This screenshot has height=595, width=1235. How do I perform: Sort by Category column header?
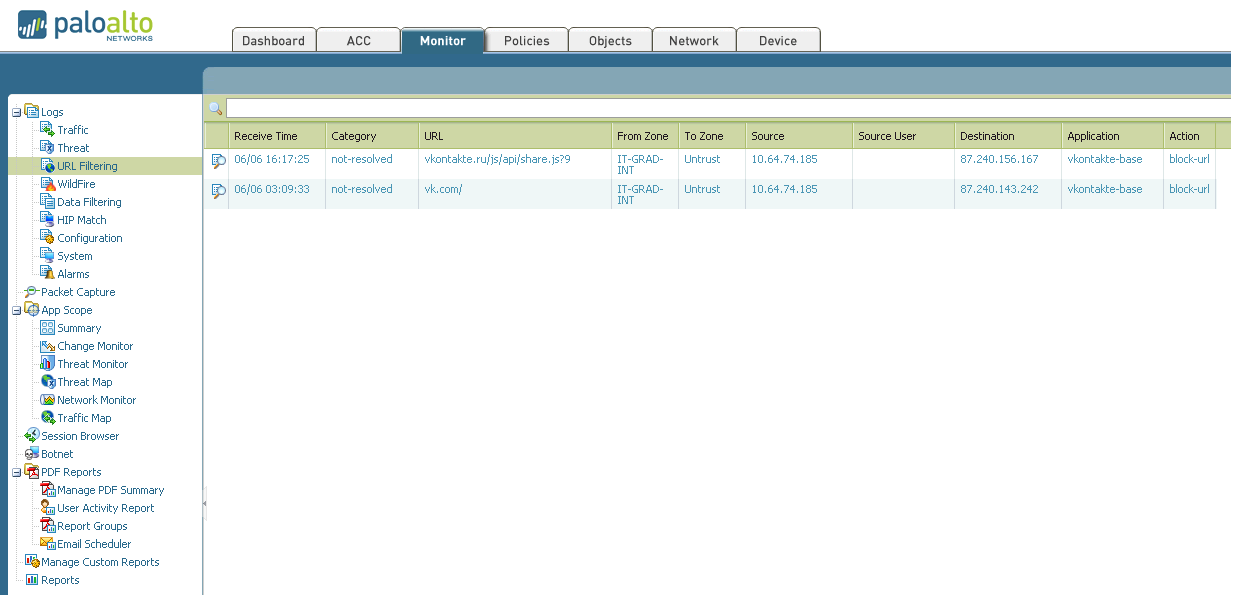[372, 136]
